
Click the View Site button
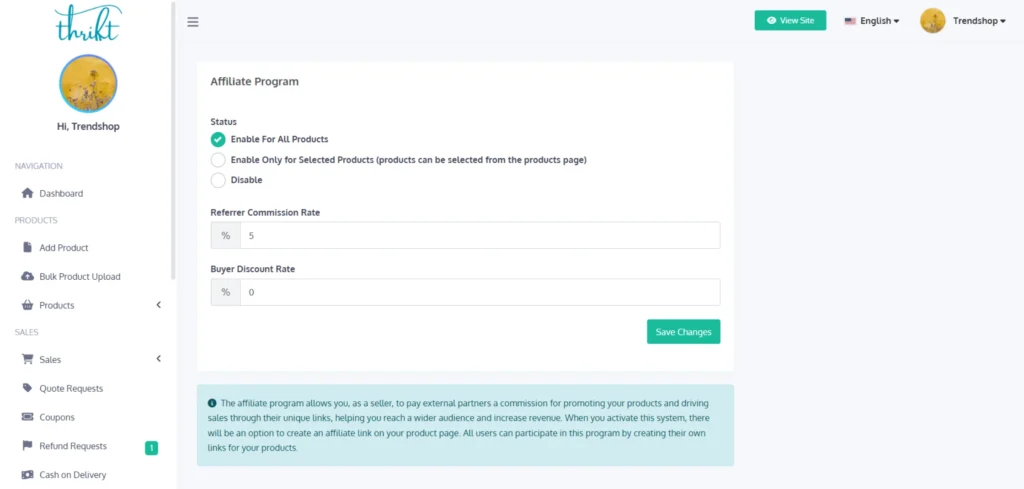click(790, 21)
